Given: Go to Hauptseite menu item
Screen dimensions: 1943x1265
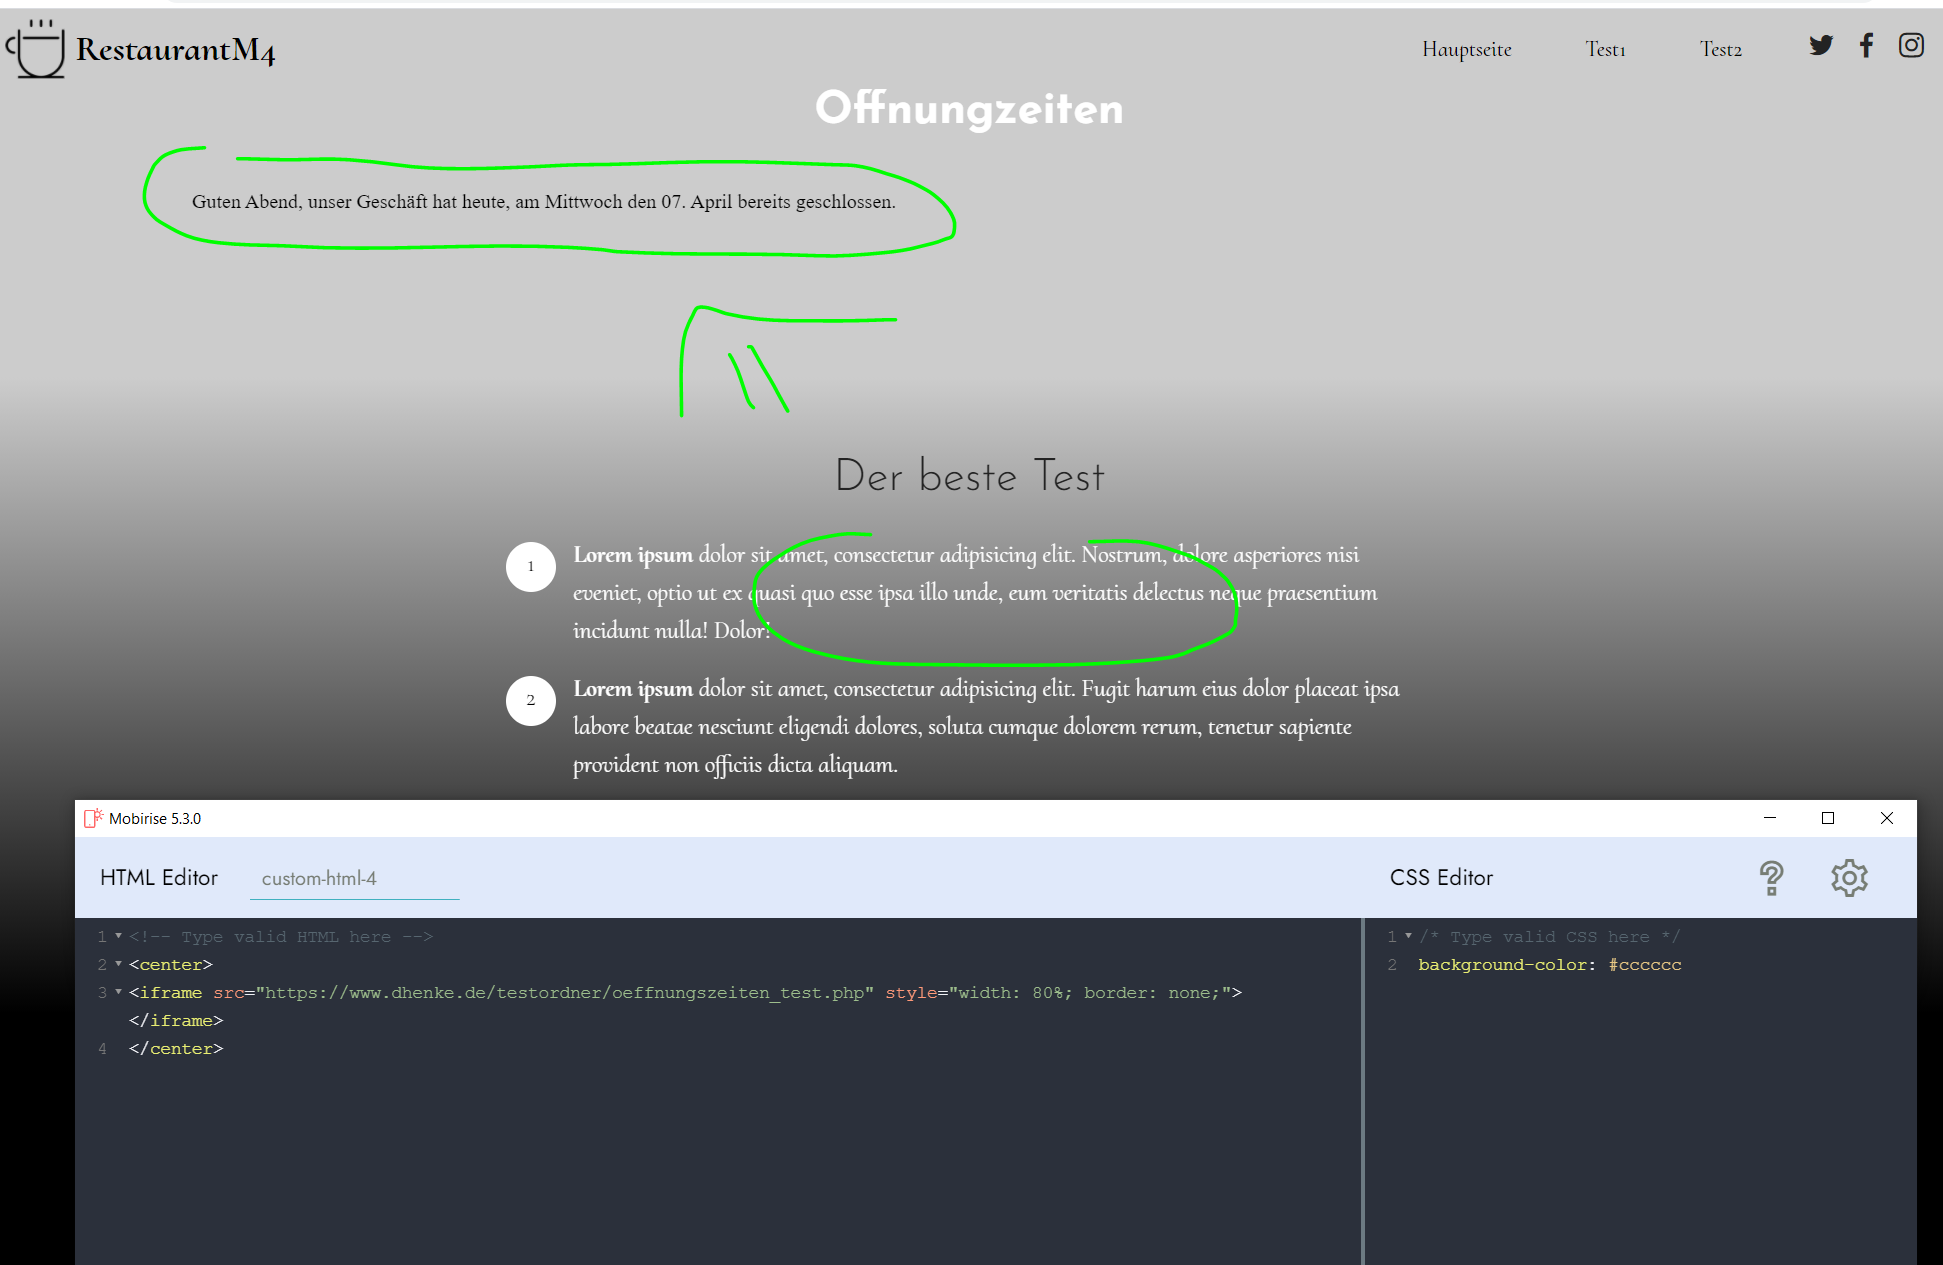Looking at the screenshot, I should point(1466,49).
